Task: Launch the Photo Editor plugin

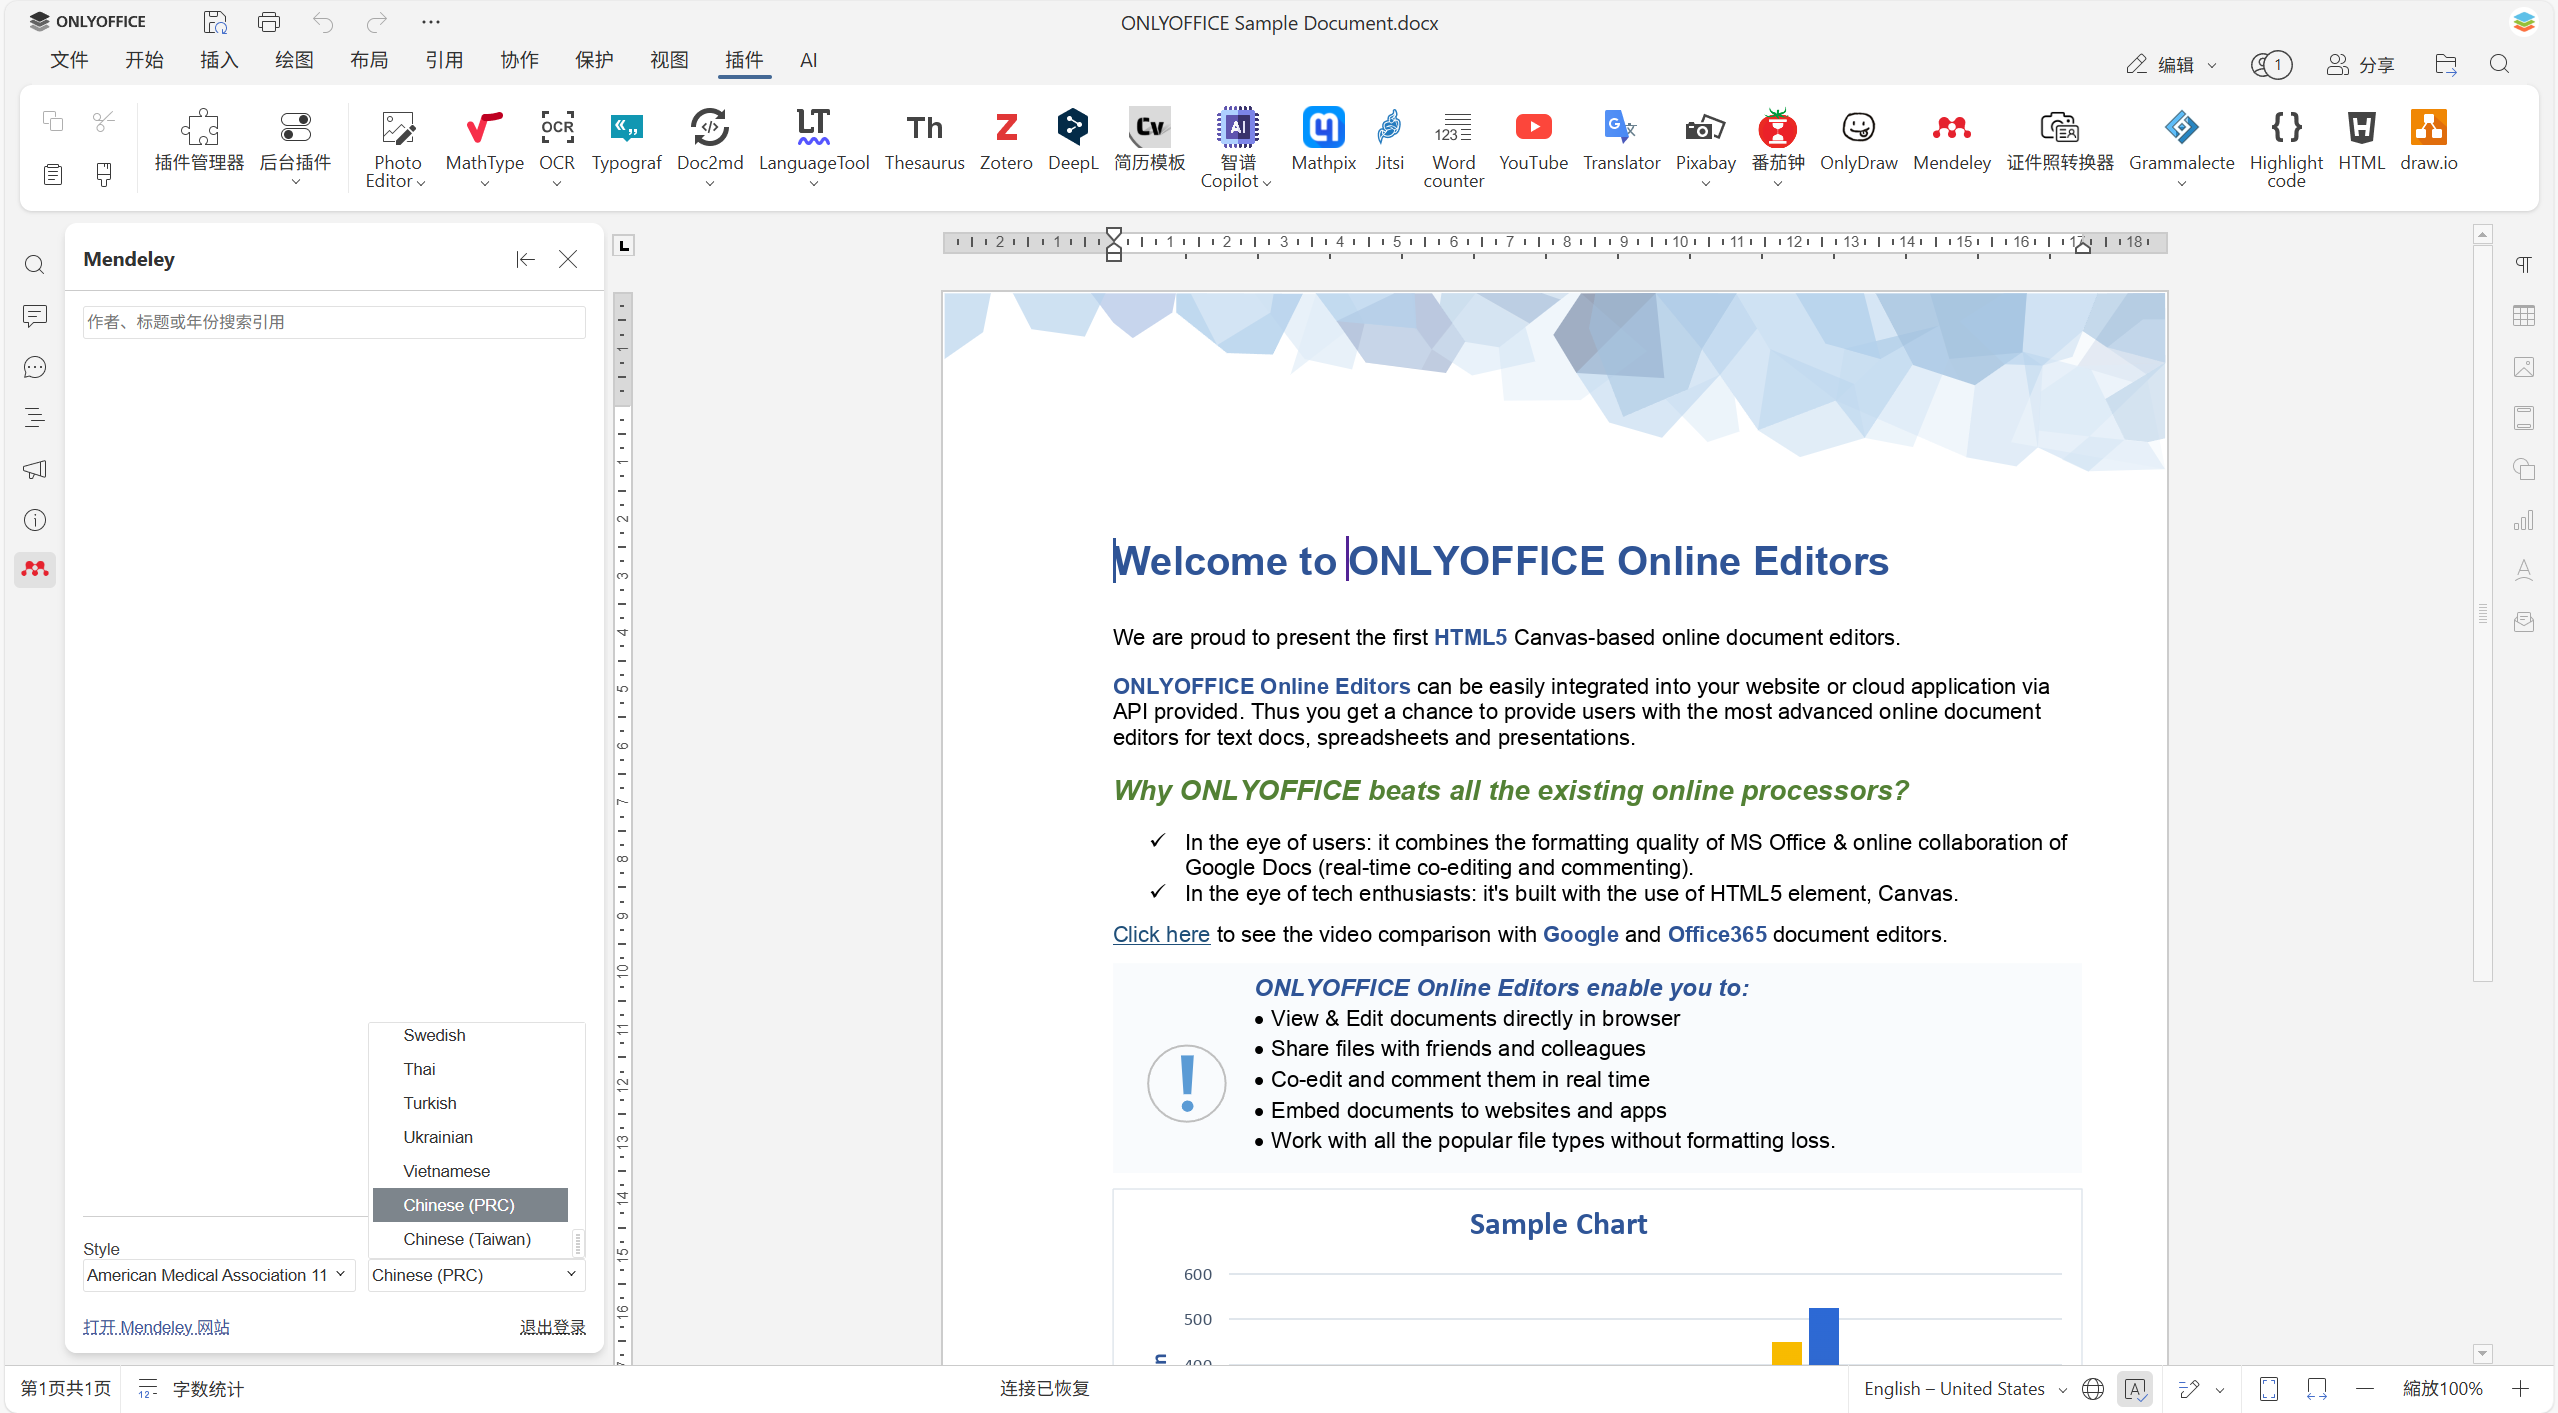Action: pyautogui.click(x=397, y=148)
